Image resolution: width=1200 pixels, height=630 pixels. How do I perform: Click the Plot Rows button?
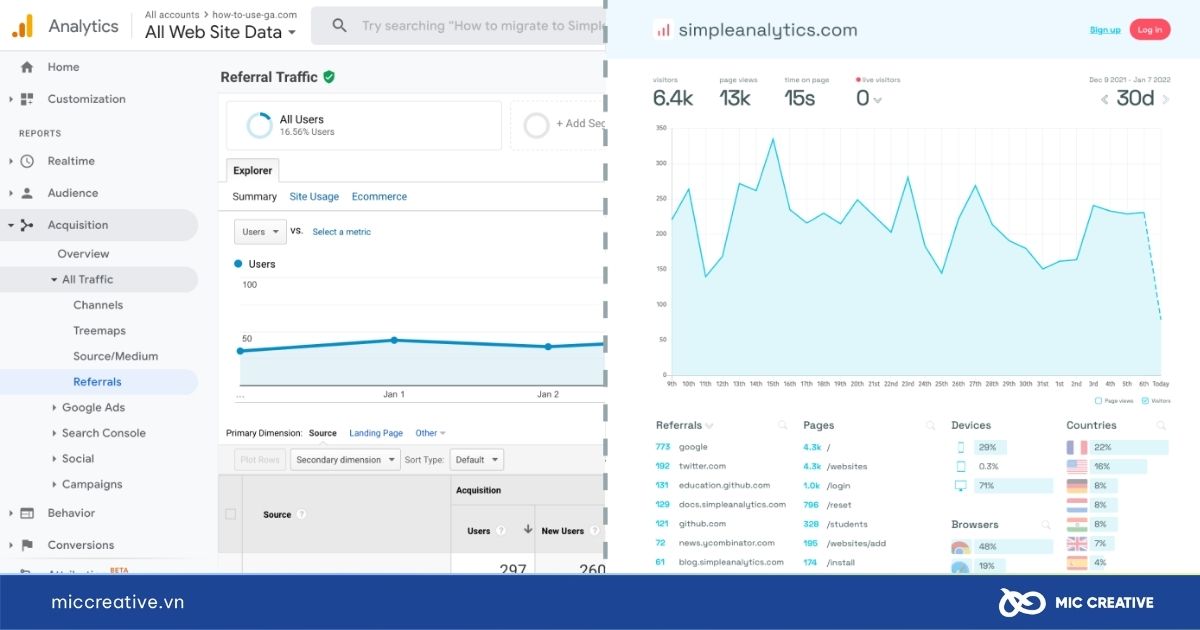click(x=258, y=460)
